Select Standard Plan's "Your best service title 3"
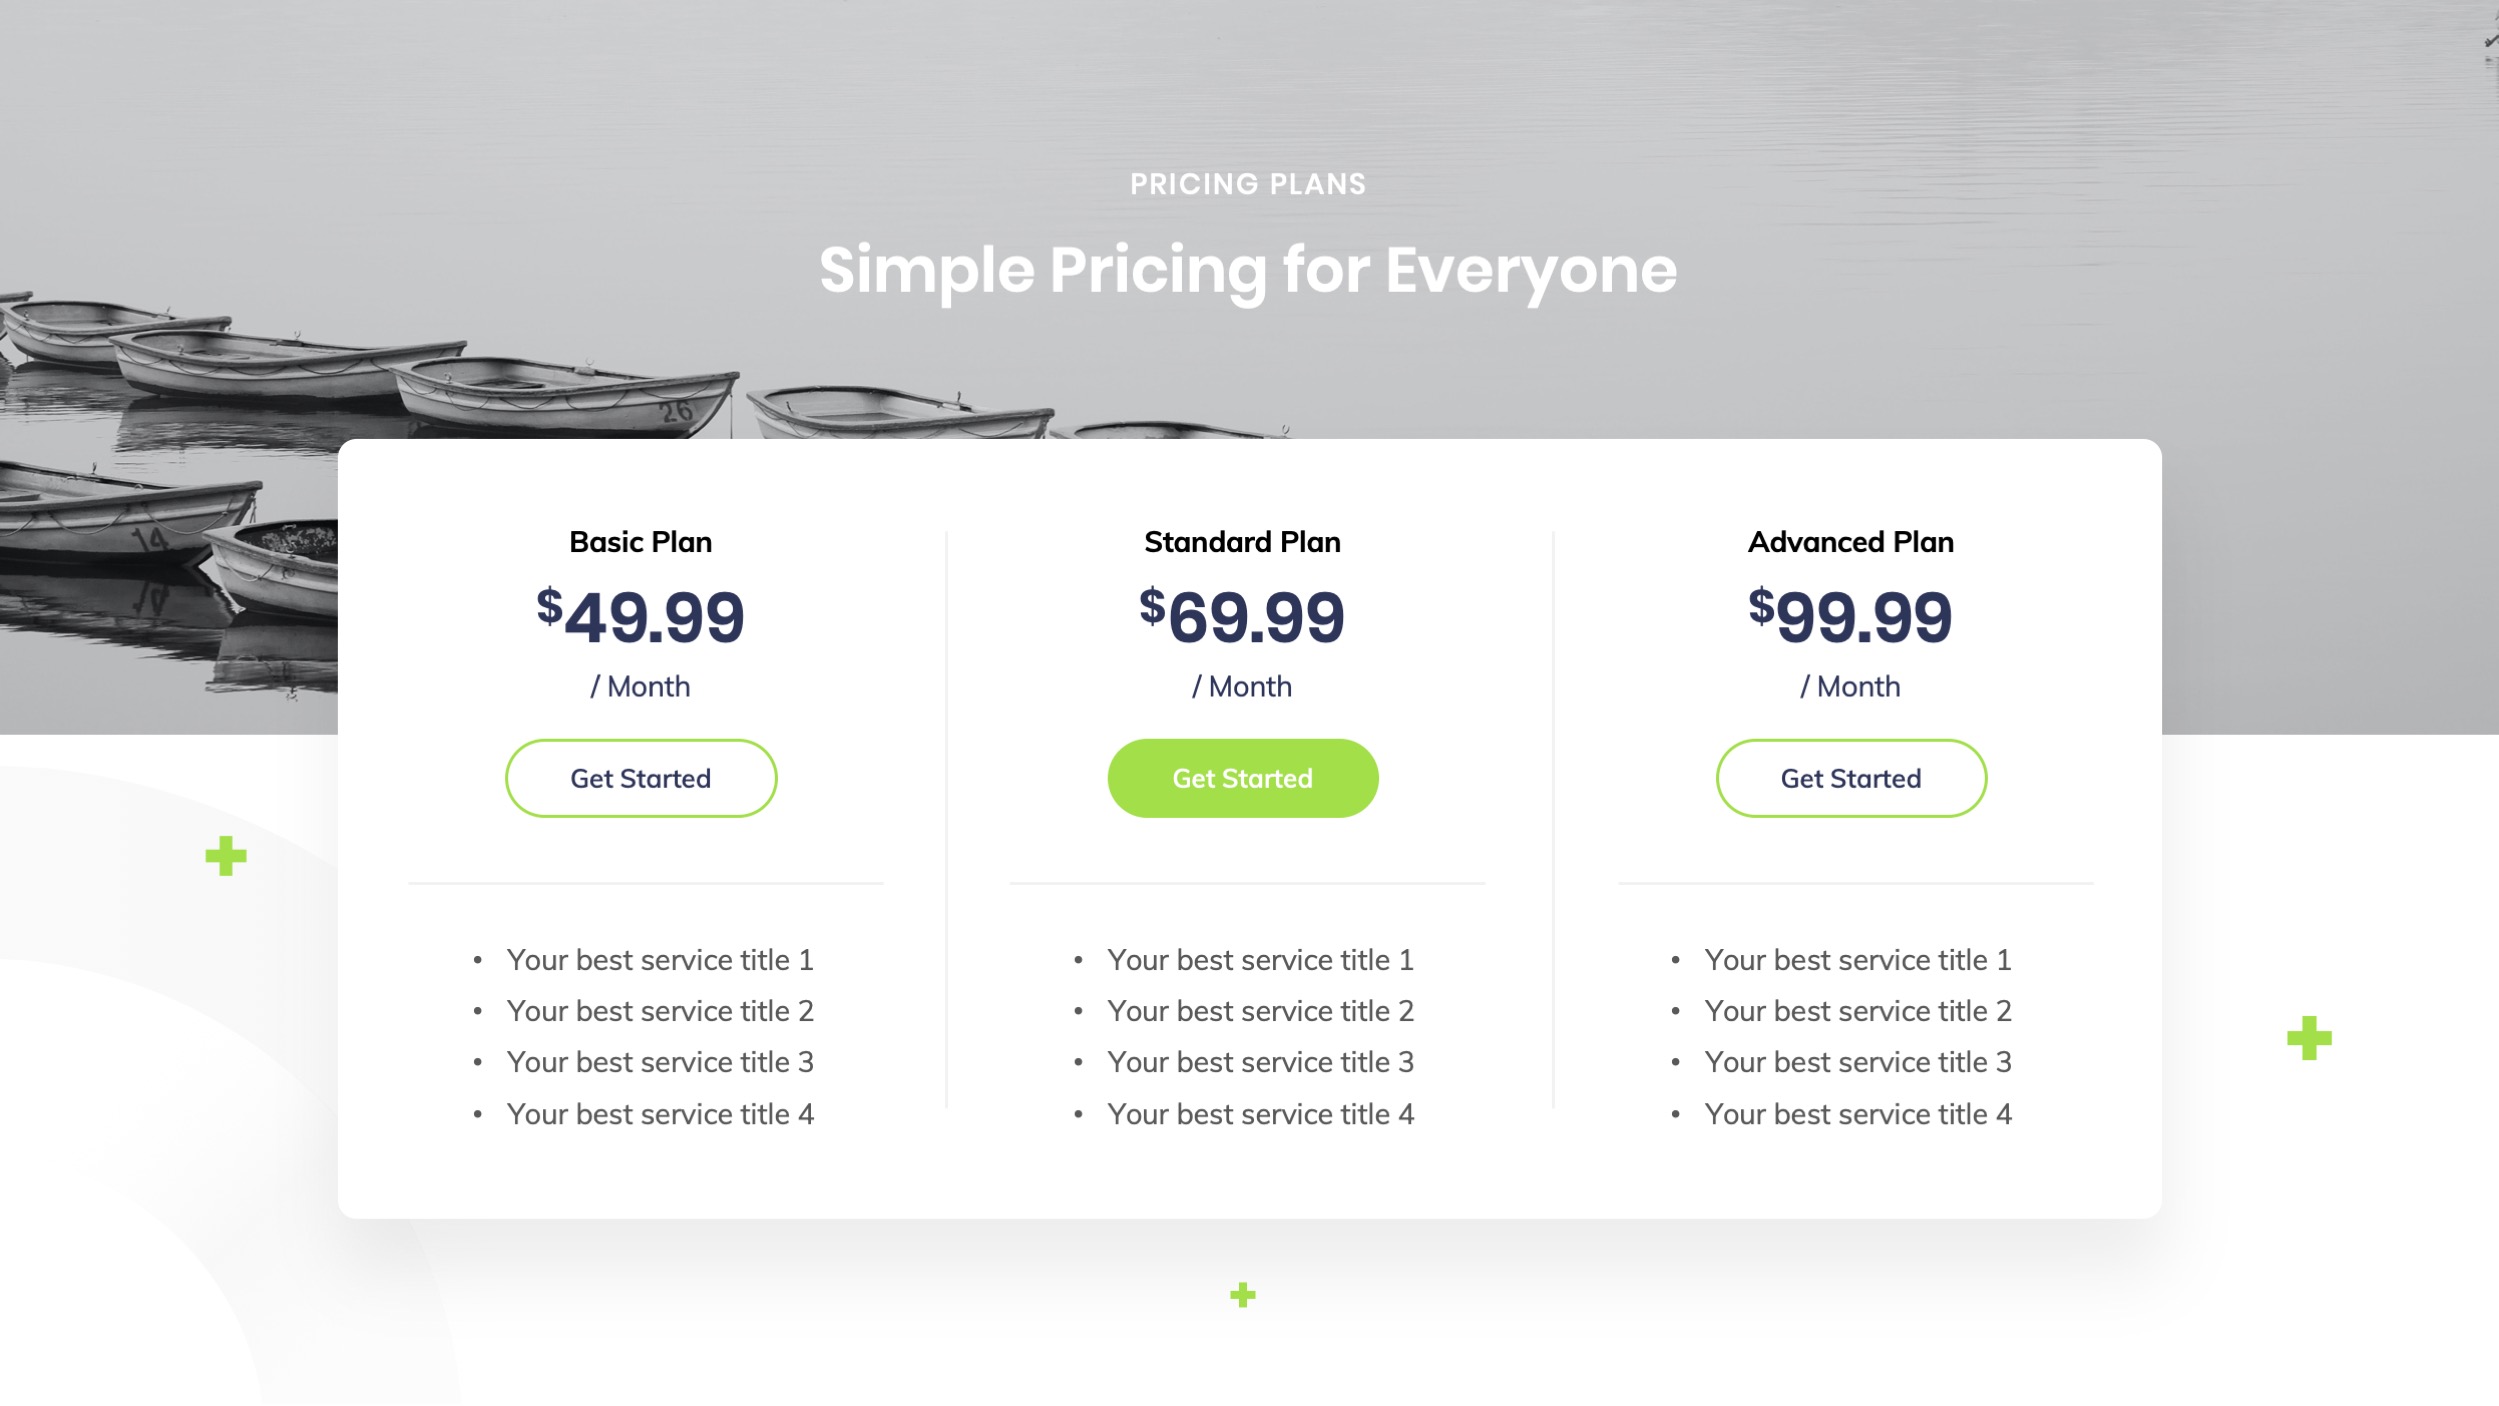The image size is (2499, 1406). tap(1260, 1062)
